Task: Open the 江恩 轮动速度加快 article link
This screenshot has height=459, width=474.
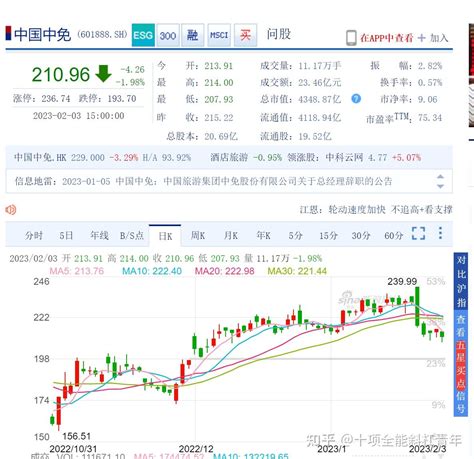Action: point(376,210)
